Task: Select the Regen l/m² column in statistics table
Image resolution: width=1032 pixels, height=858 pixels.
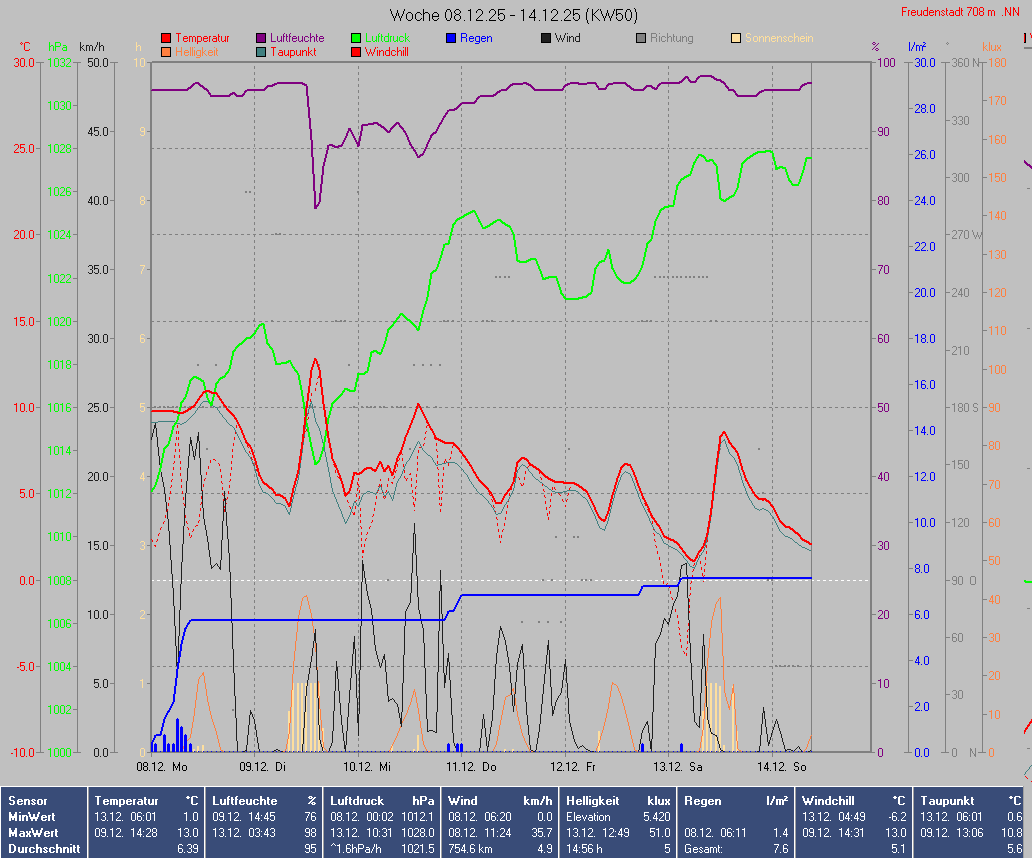Action: (737, 801)
